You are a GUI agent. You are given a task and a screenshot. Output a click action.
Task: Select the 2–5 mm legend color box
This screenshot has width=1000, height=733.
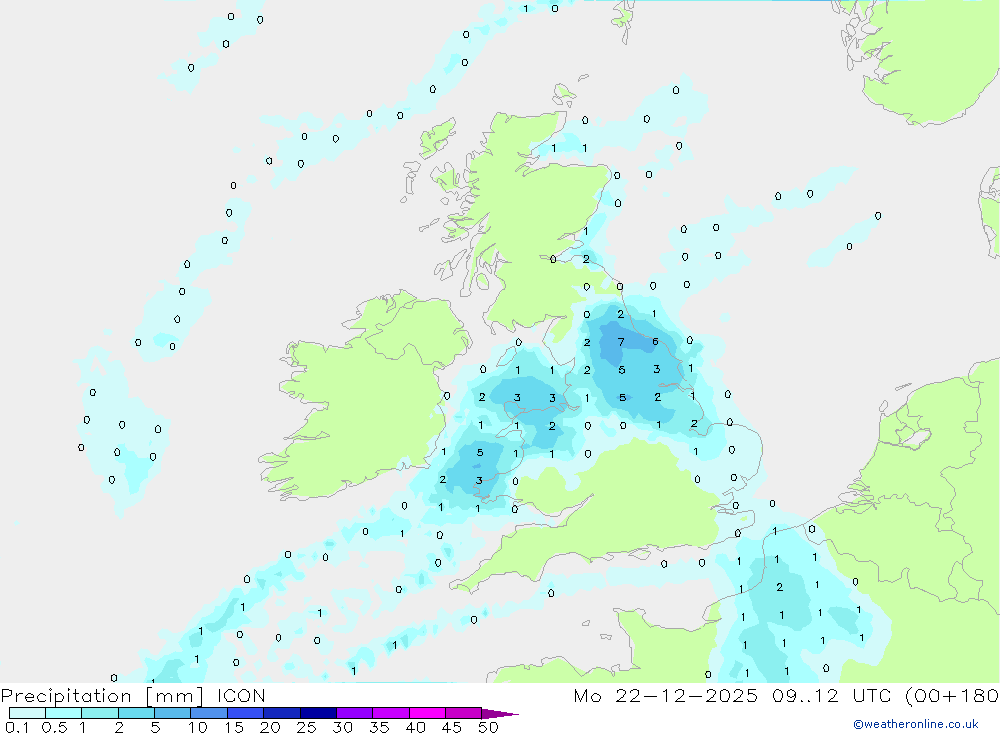coord(136,713)
